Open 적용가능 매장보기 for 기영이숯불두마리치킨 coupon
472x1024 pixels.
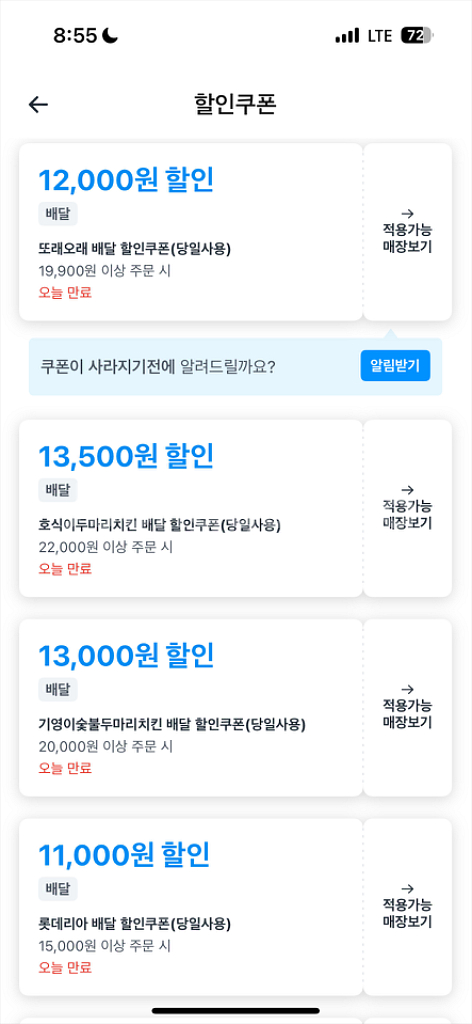click(x=407, y=708)
